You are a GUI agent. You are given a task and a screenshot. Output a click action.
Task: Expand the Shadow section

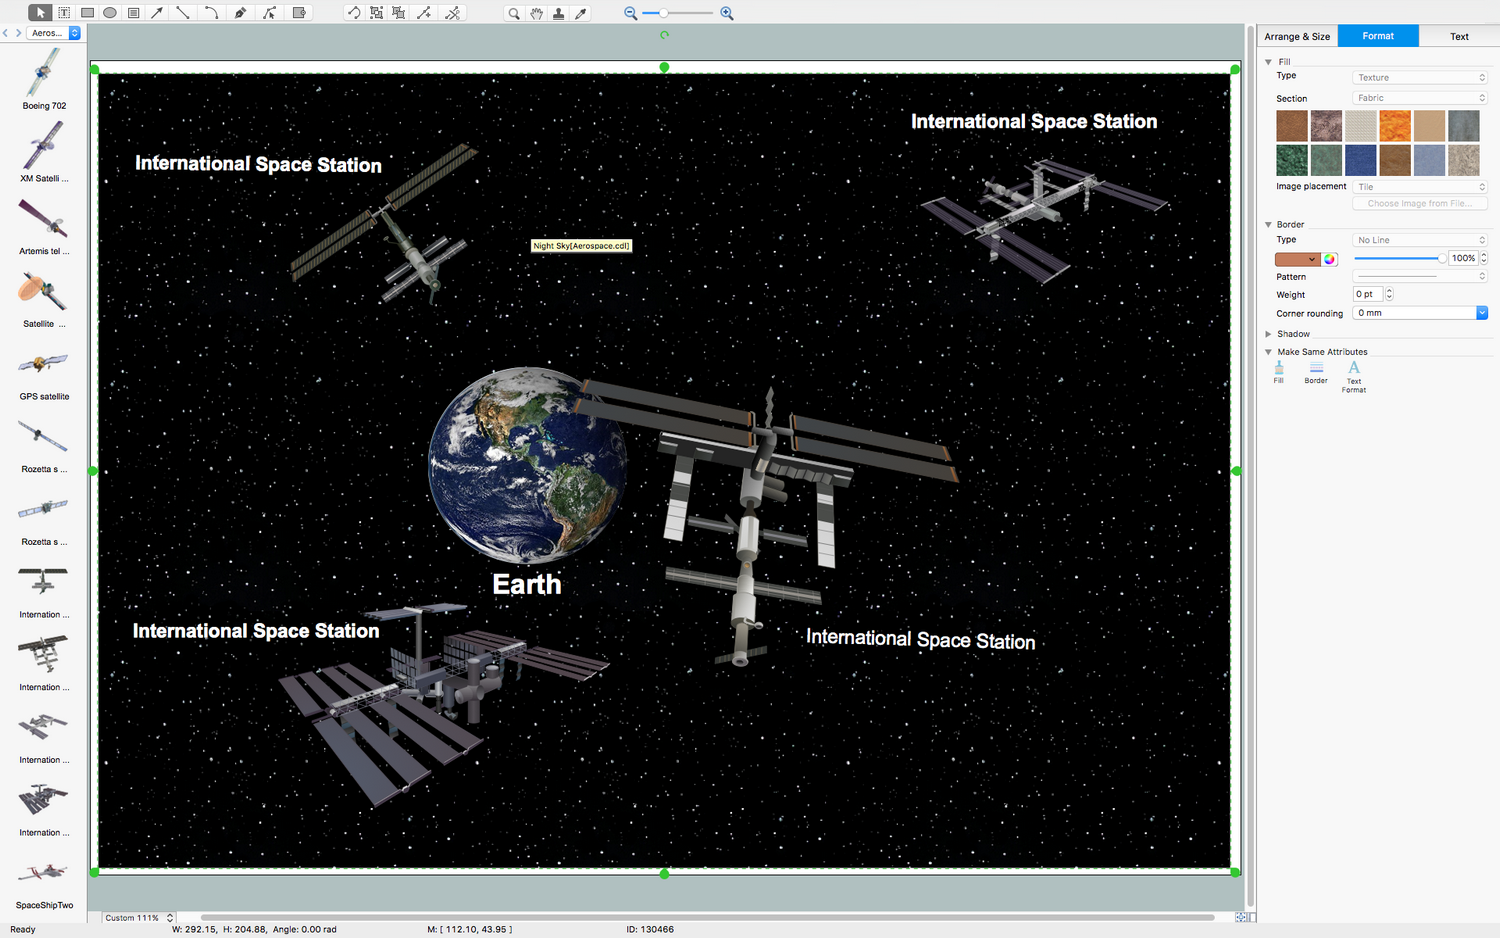tap(1268, 334)
